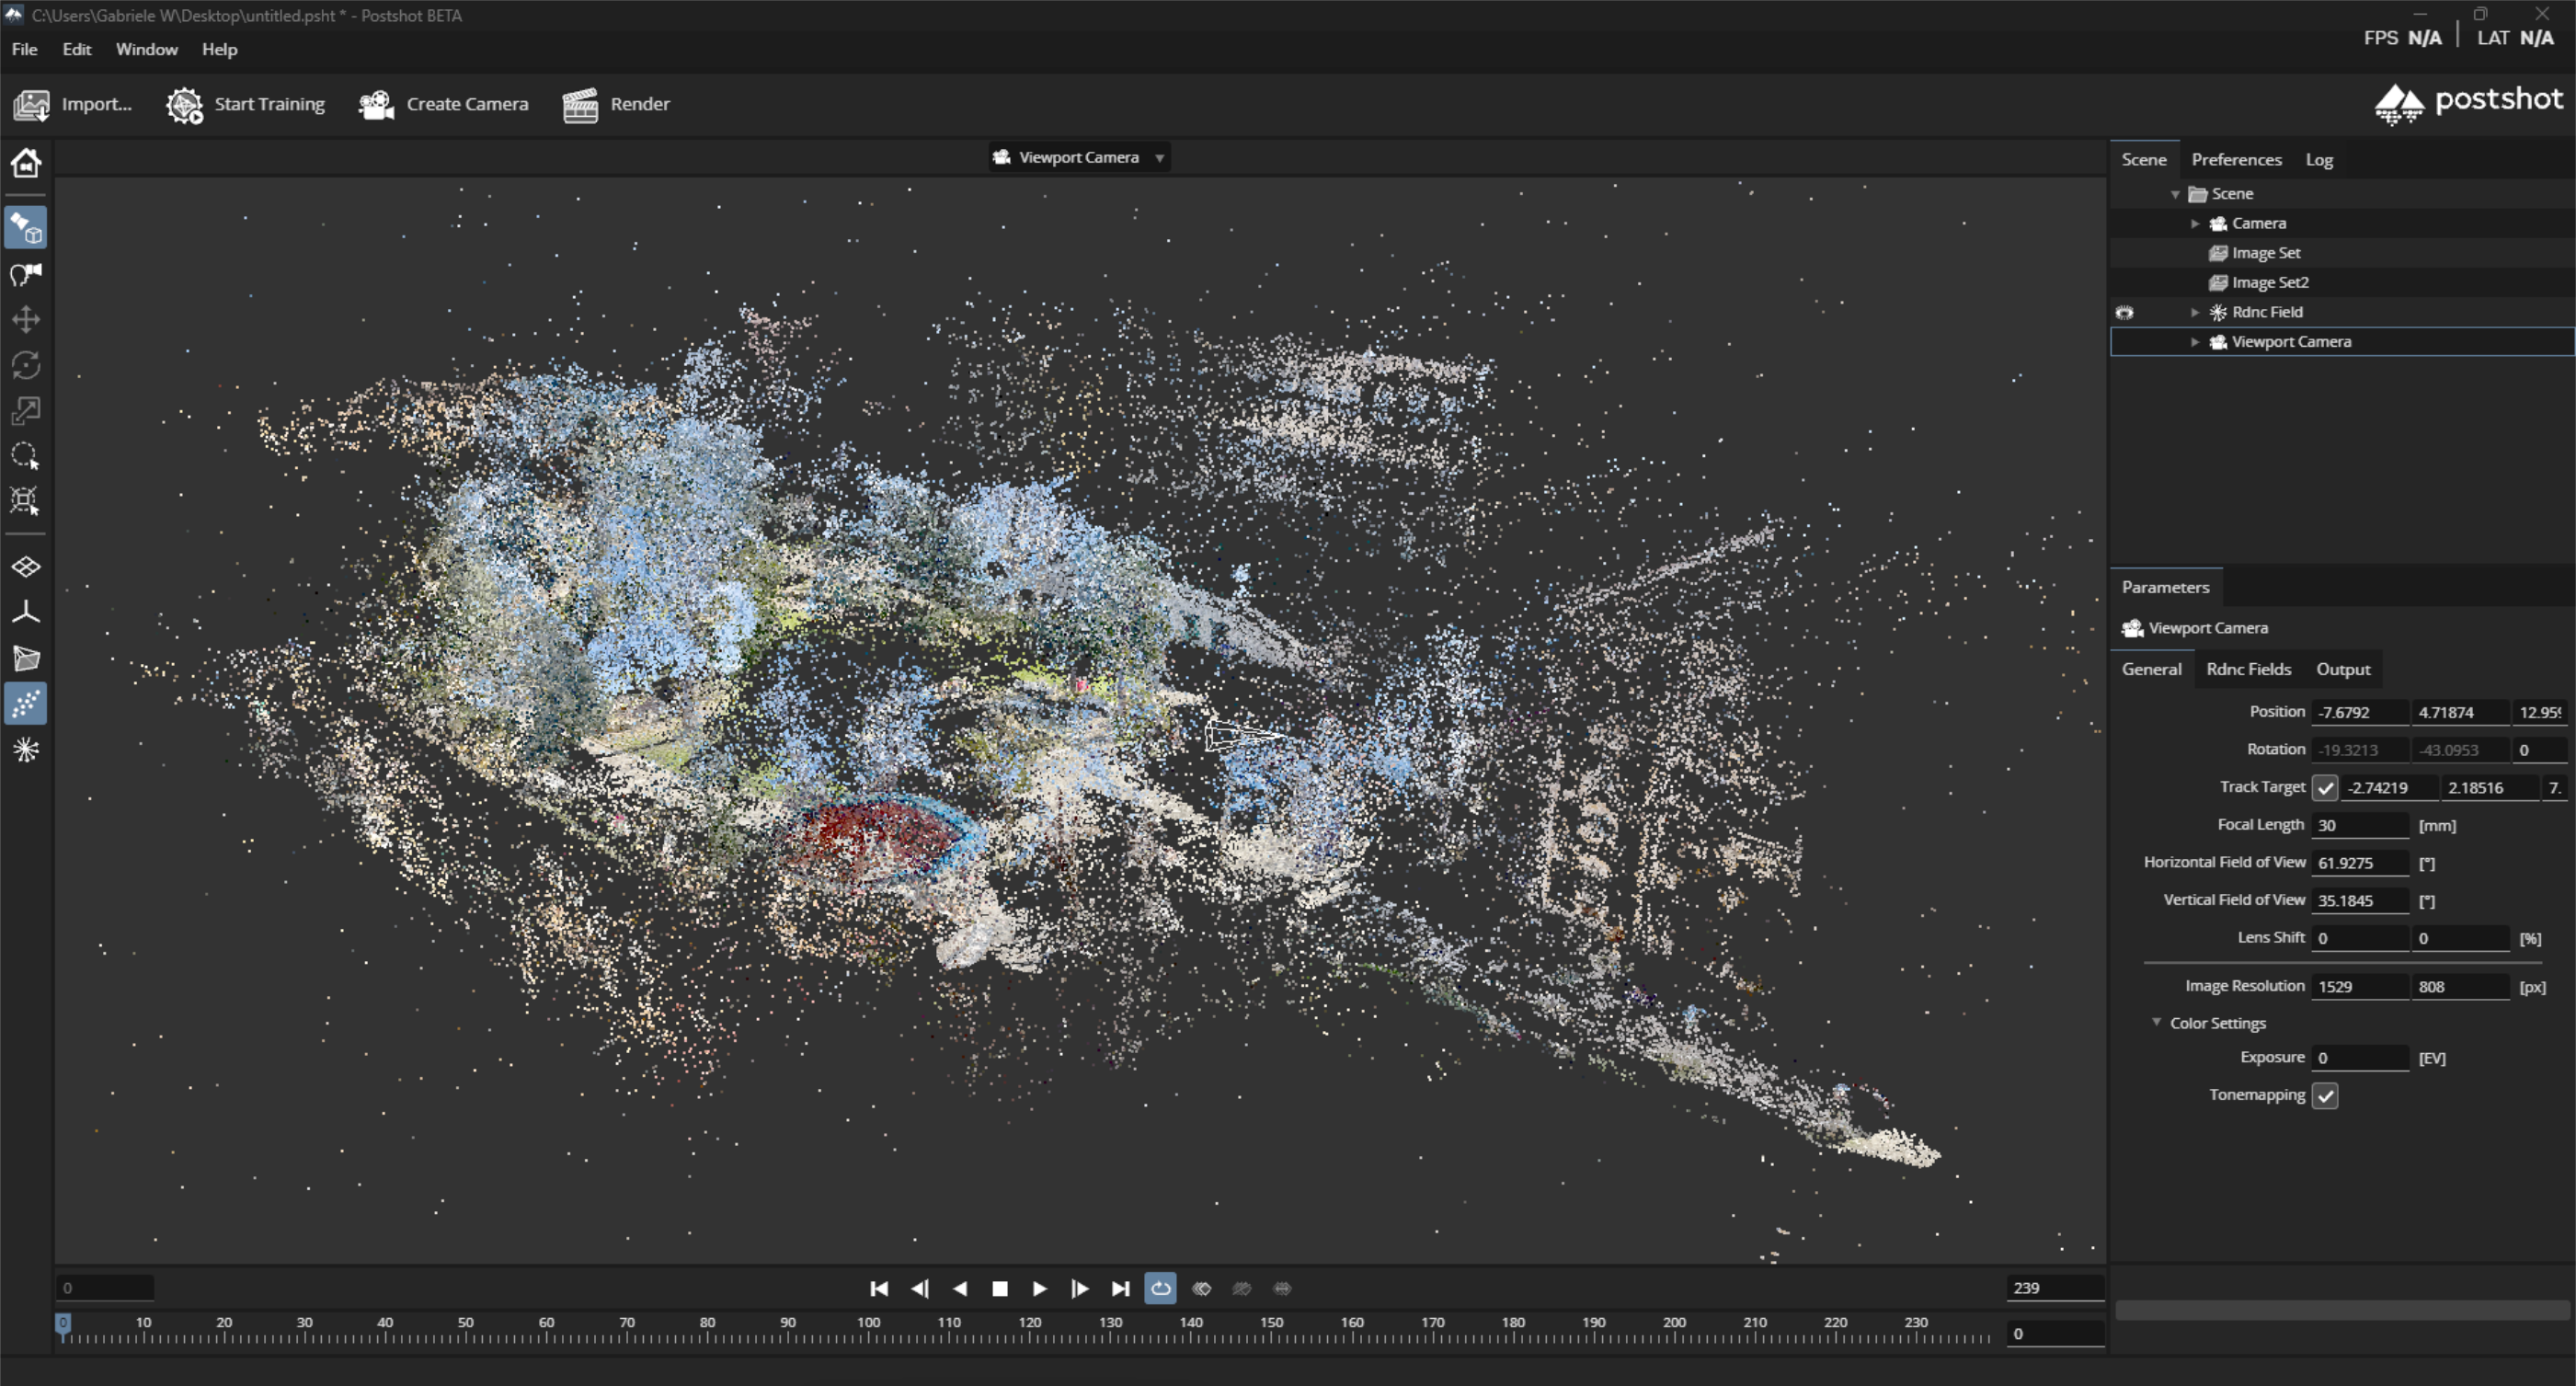Image resolution: width=2576 pixels, height=1386 pixels.
Task: Jump to the last frame
Action: (1121, 1288)
